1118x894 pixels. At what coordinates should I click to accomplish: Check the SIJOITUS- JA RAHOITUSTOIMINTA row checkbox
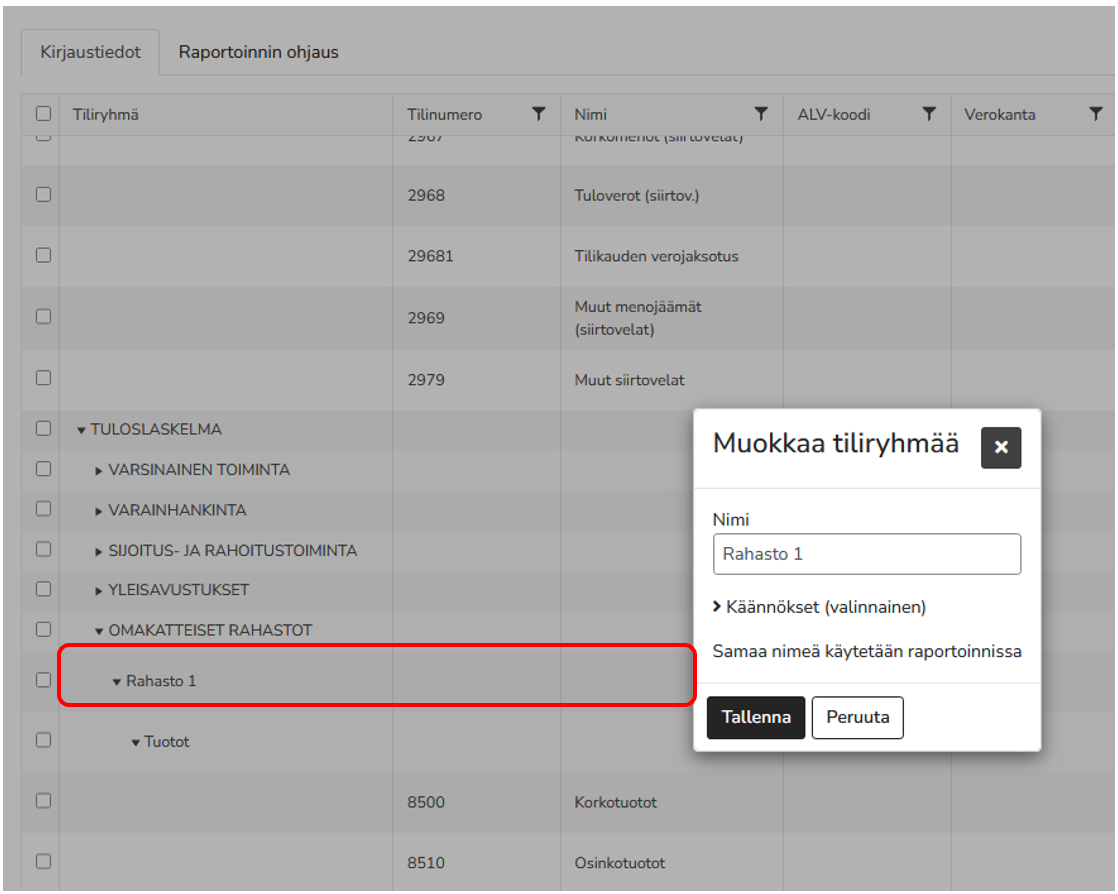point(43,550)
